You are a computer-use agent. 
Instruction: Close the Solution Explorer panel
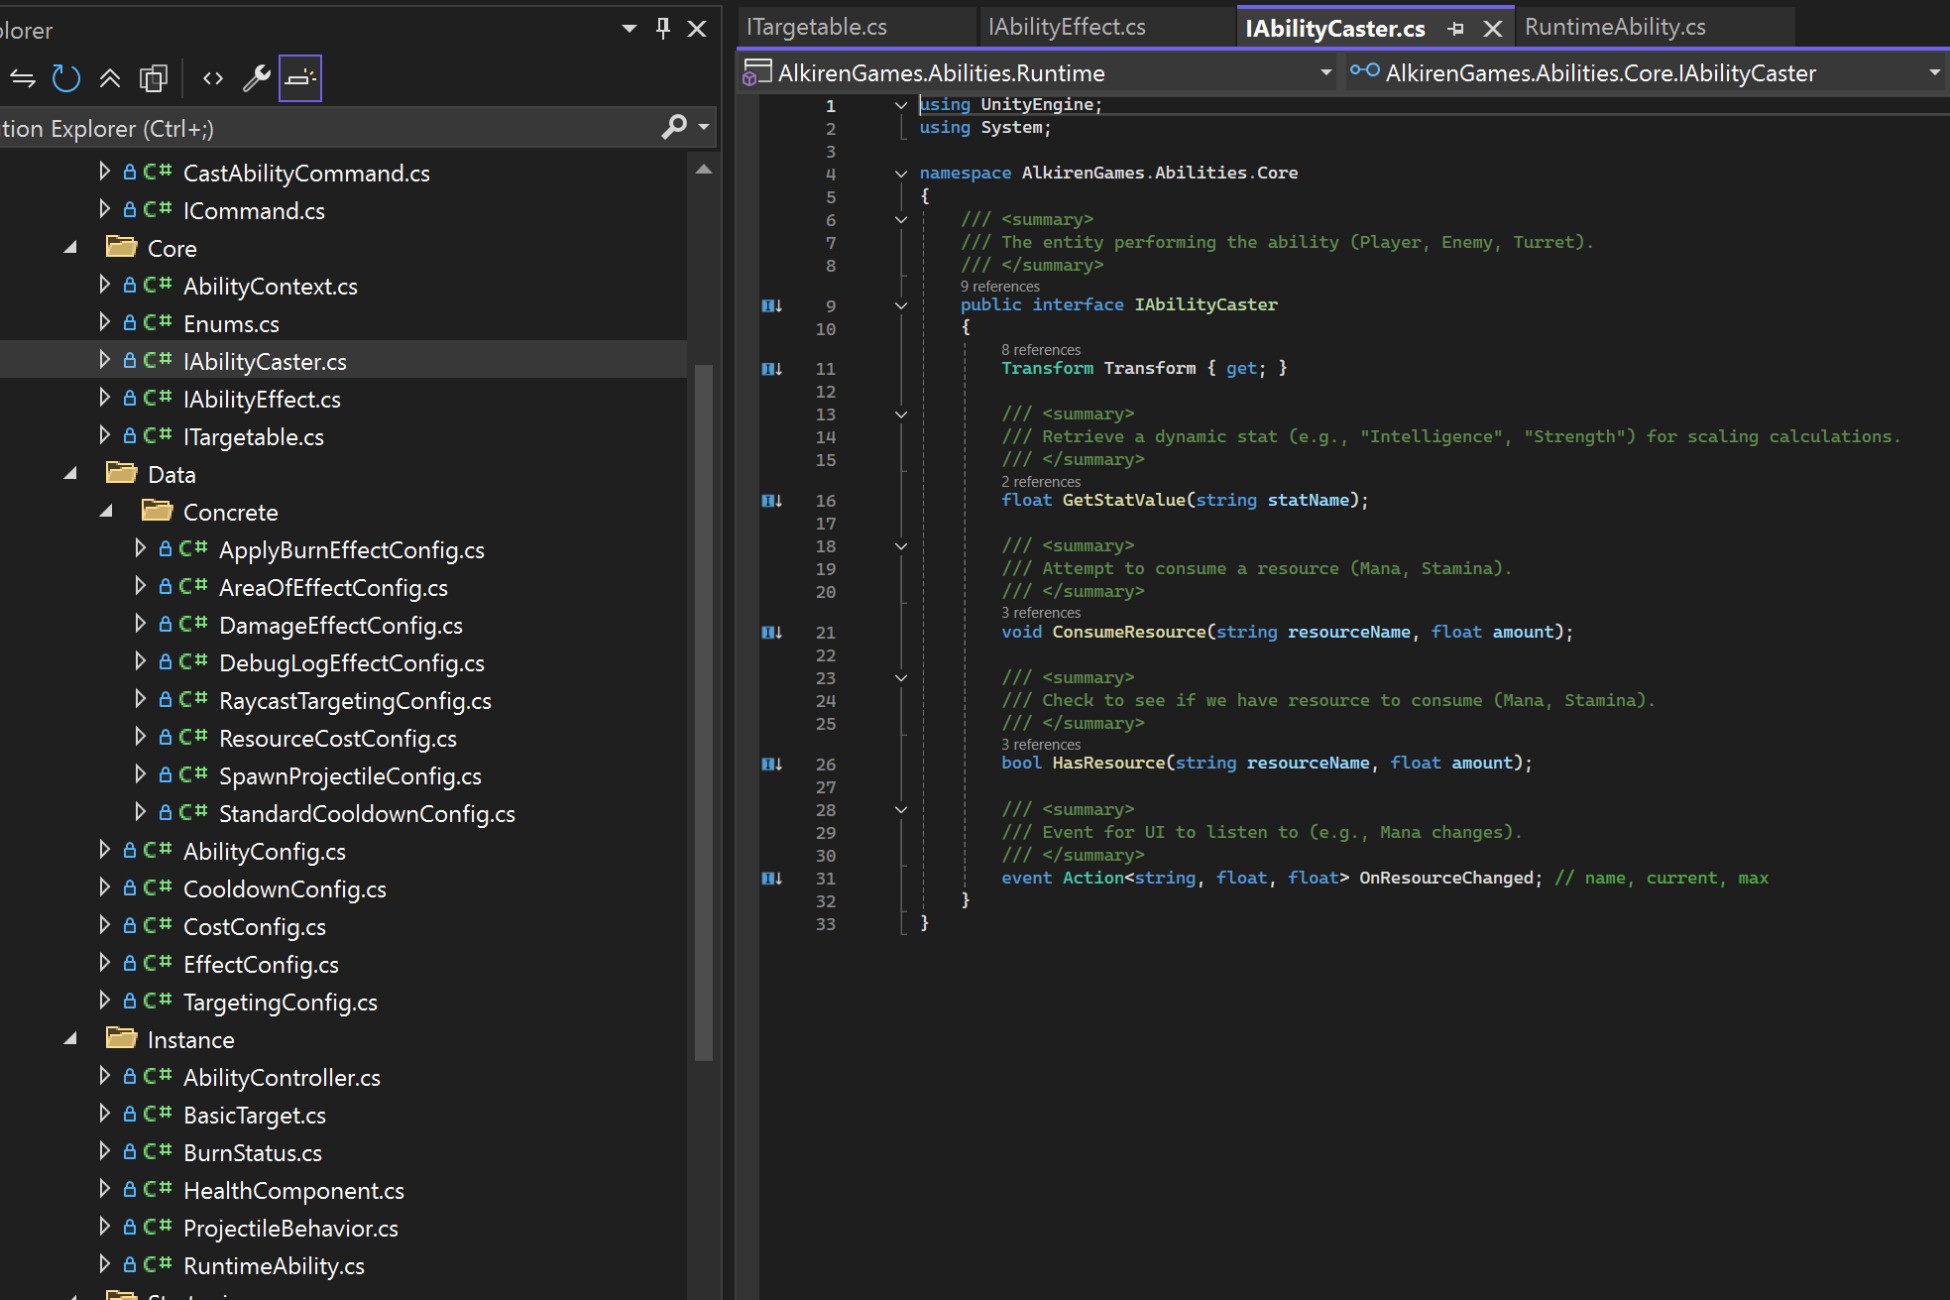coord(697,29)
